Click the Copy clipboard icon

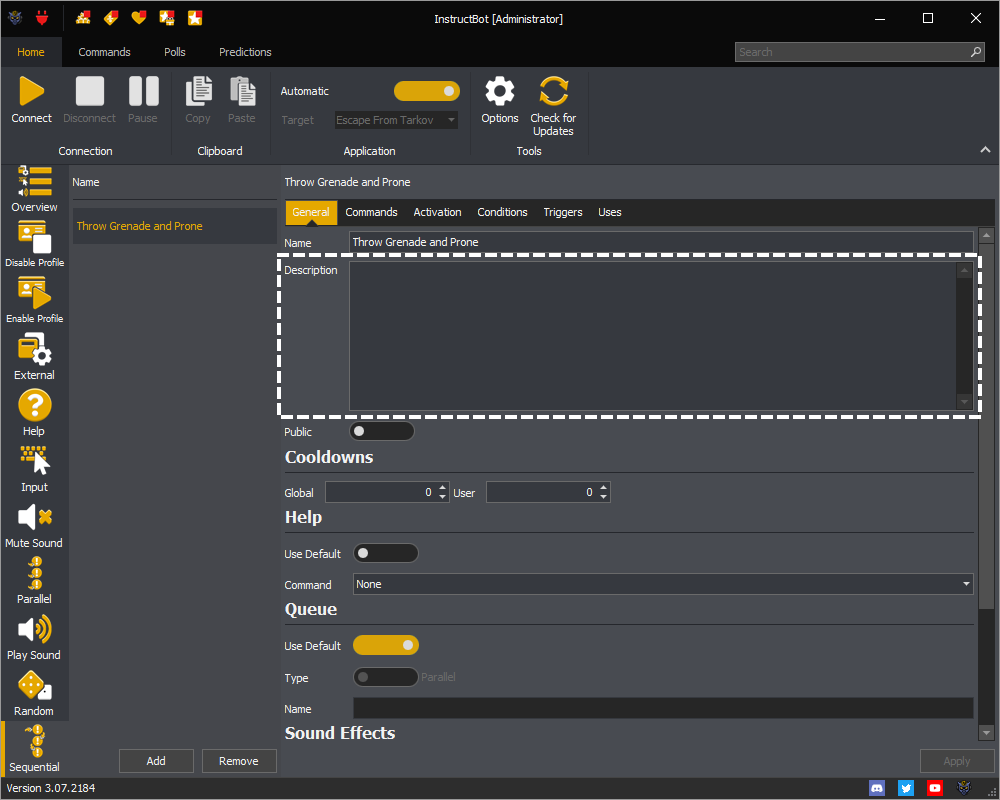click(x=198, y=91)
